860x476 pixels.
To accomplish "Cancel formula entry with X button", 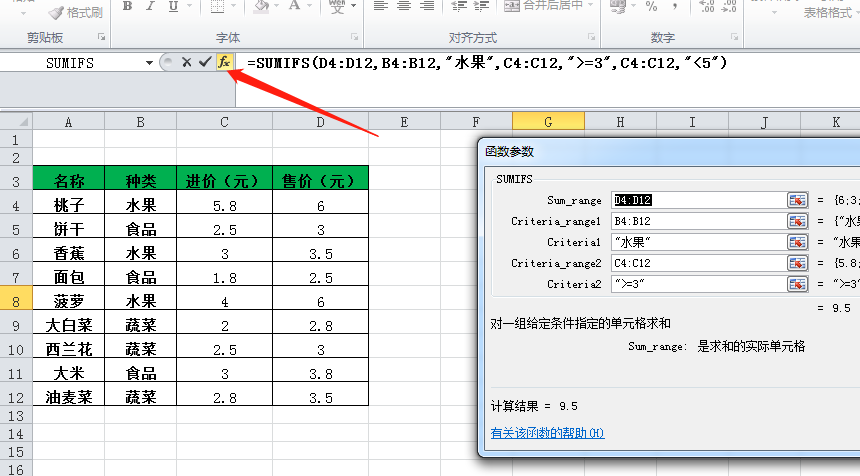I will tap(186, 63).
